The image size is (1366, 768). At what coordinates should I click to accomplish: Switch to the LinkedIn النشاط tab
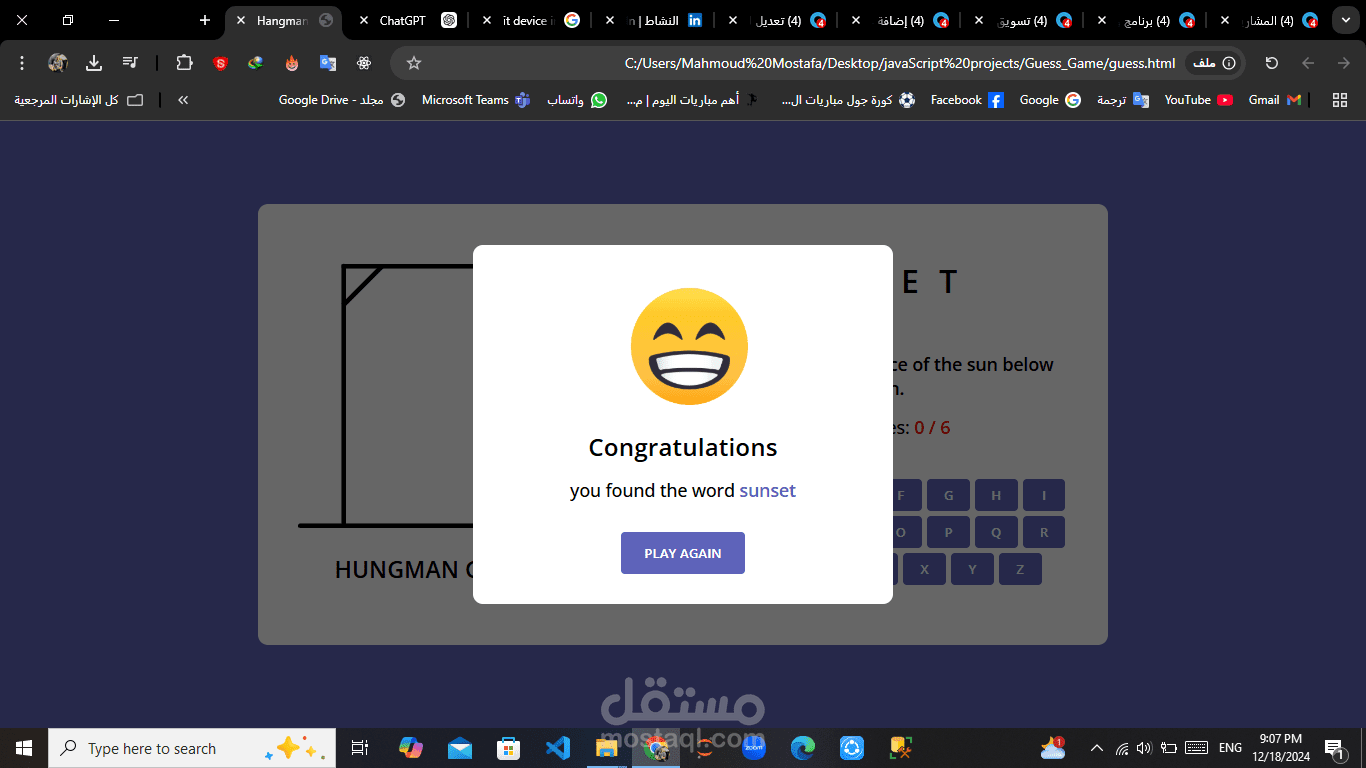(x=655, y=20)
